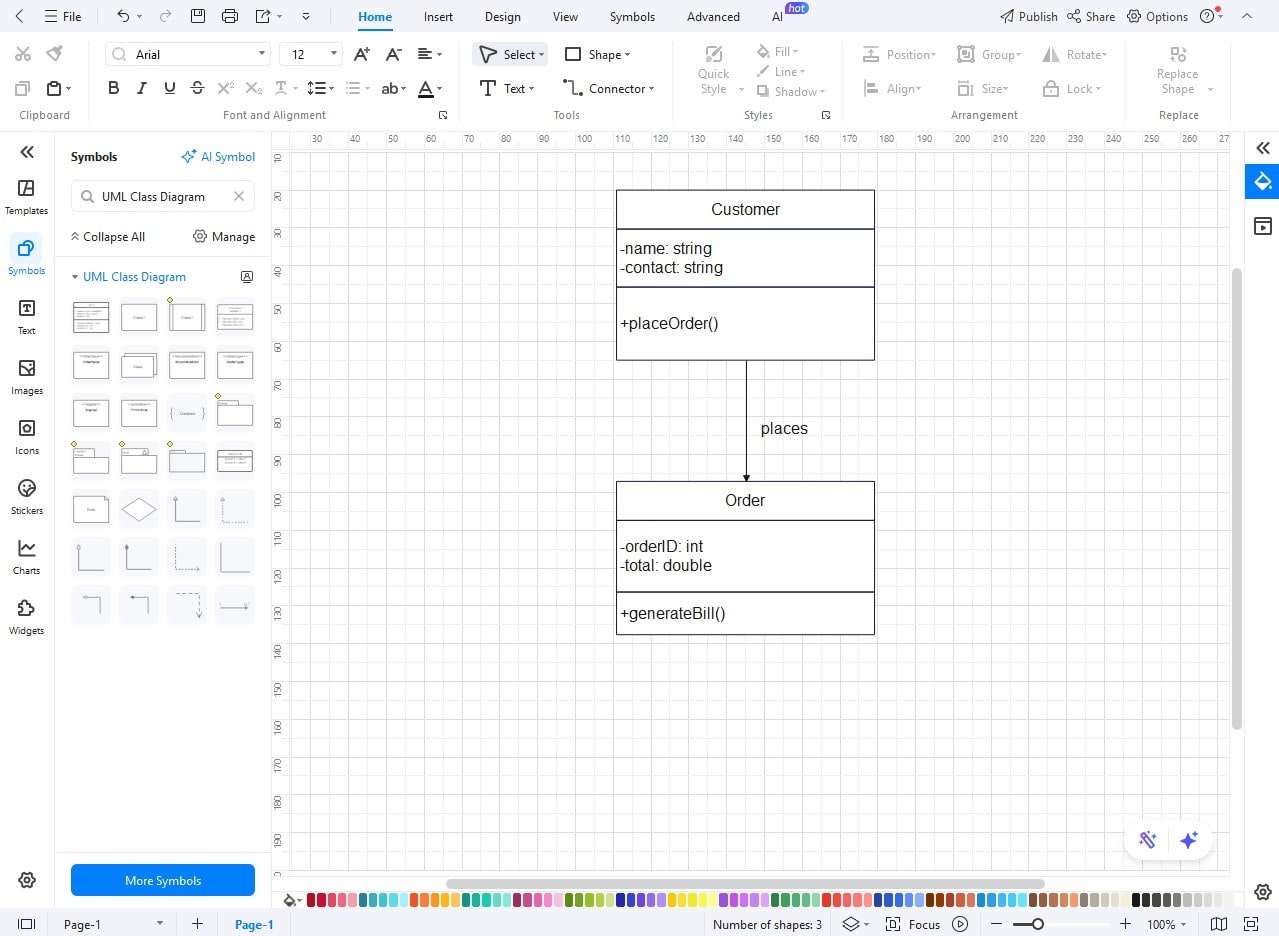Click the More Symbols button
This screenshot has width=1279, height=936.
pos(163,880)
